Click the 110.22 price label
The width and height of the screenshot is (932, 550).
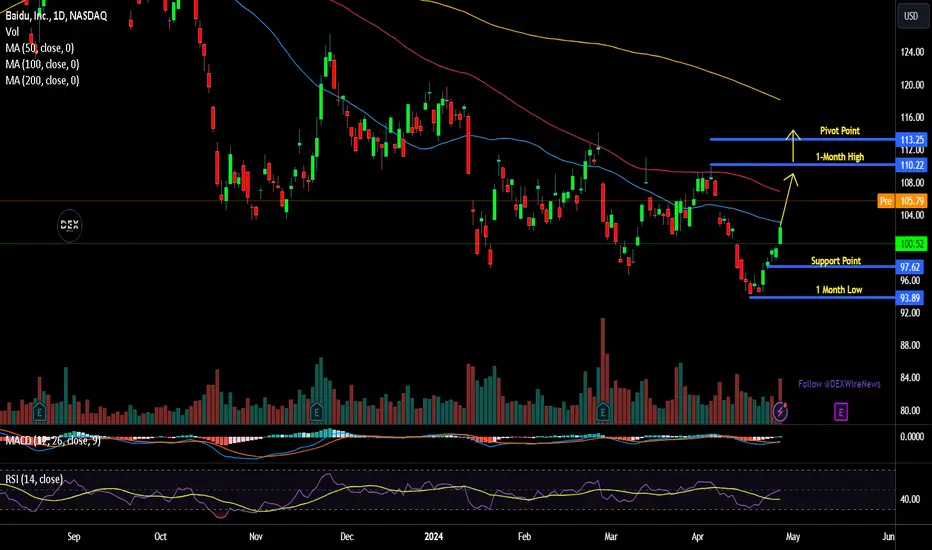pos(911,165)
